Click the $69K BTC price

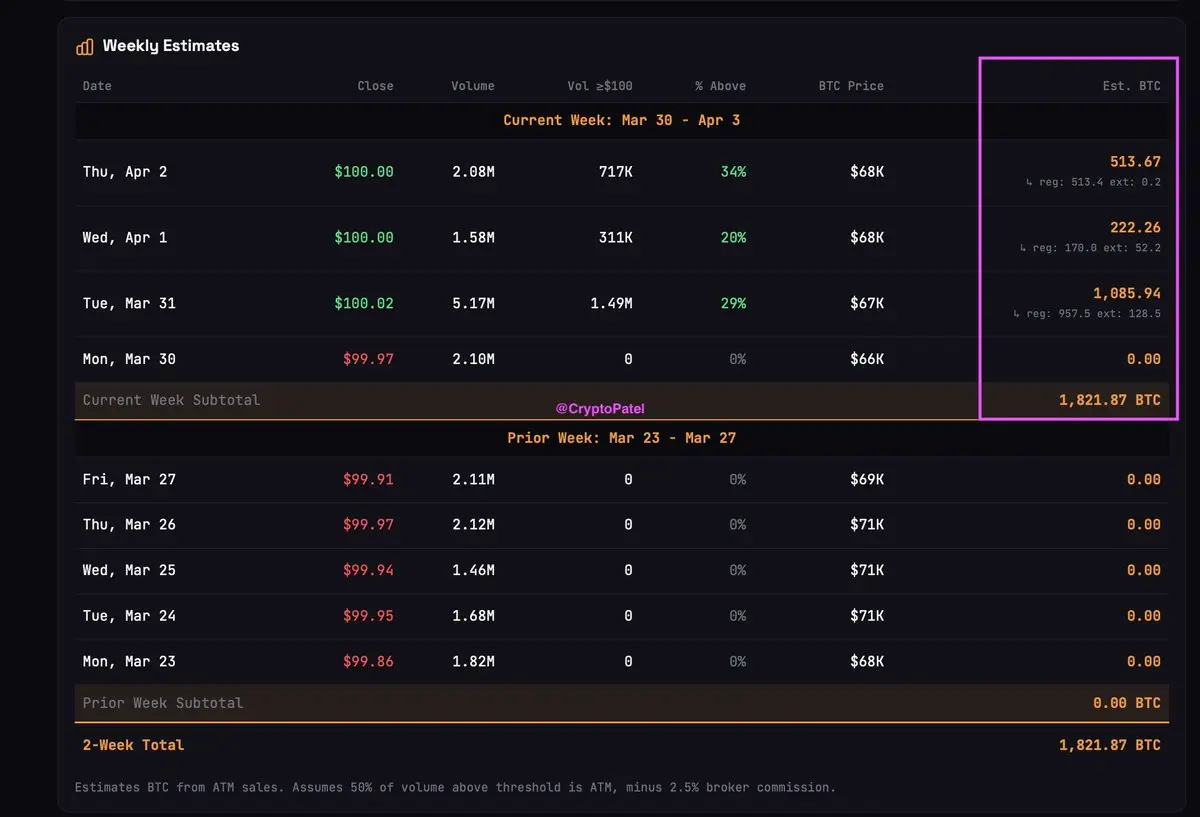(x=866, y=480)
